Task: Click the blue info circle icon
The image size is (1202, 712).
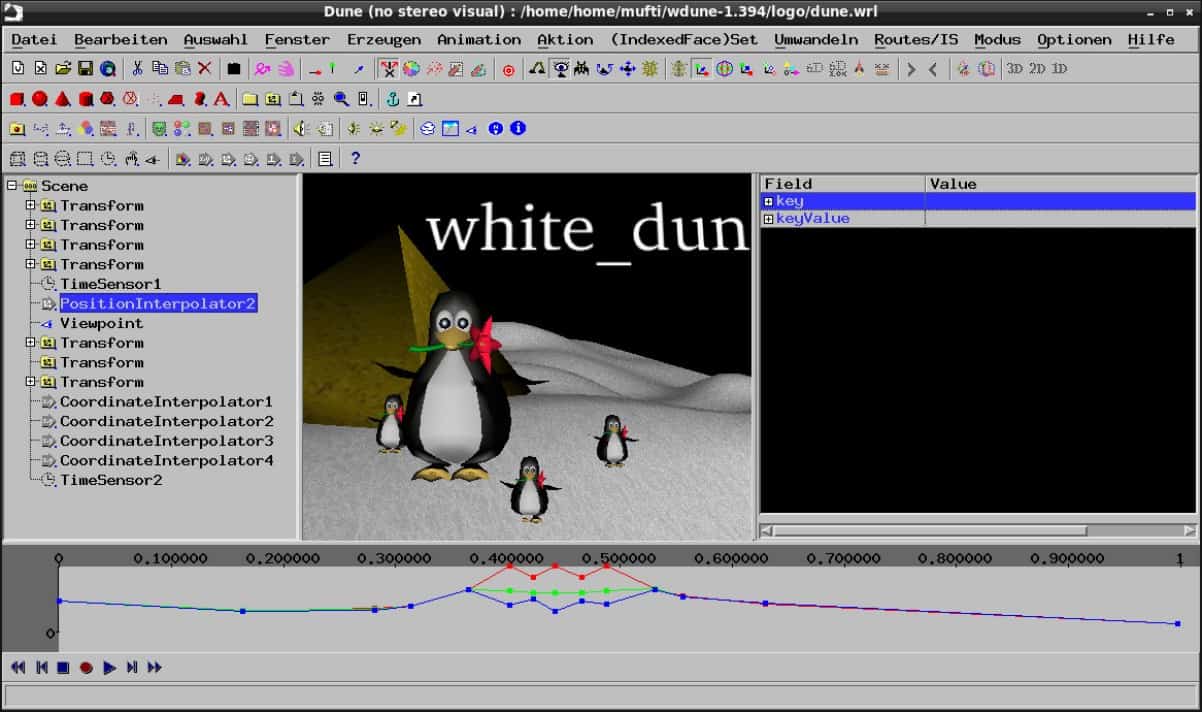Action: pyautogui.click(x=518, y=128)
